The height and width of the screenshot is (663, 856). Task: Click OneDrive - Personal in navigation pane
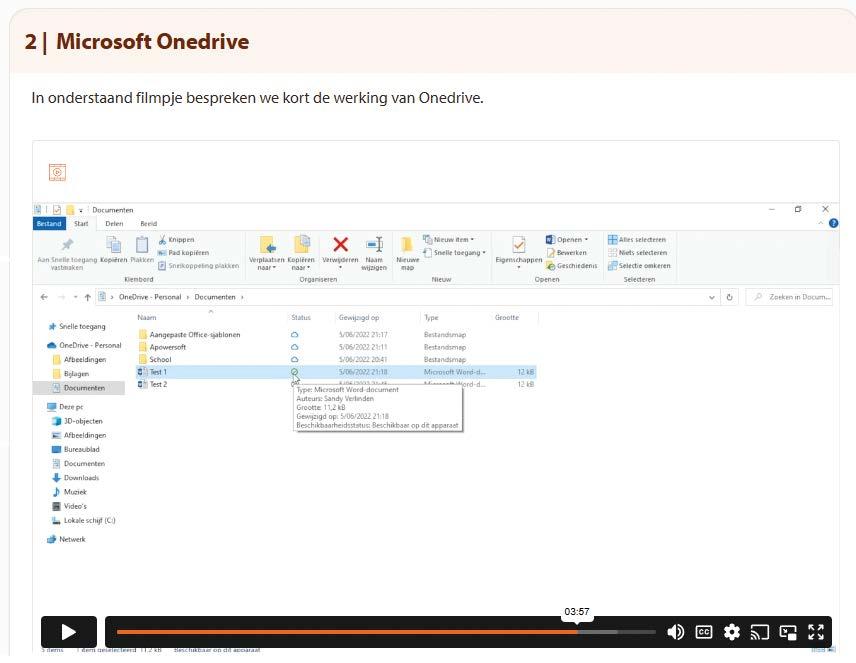85,346
